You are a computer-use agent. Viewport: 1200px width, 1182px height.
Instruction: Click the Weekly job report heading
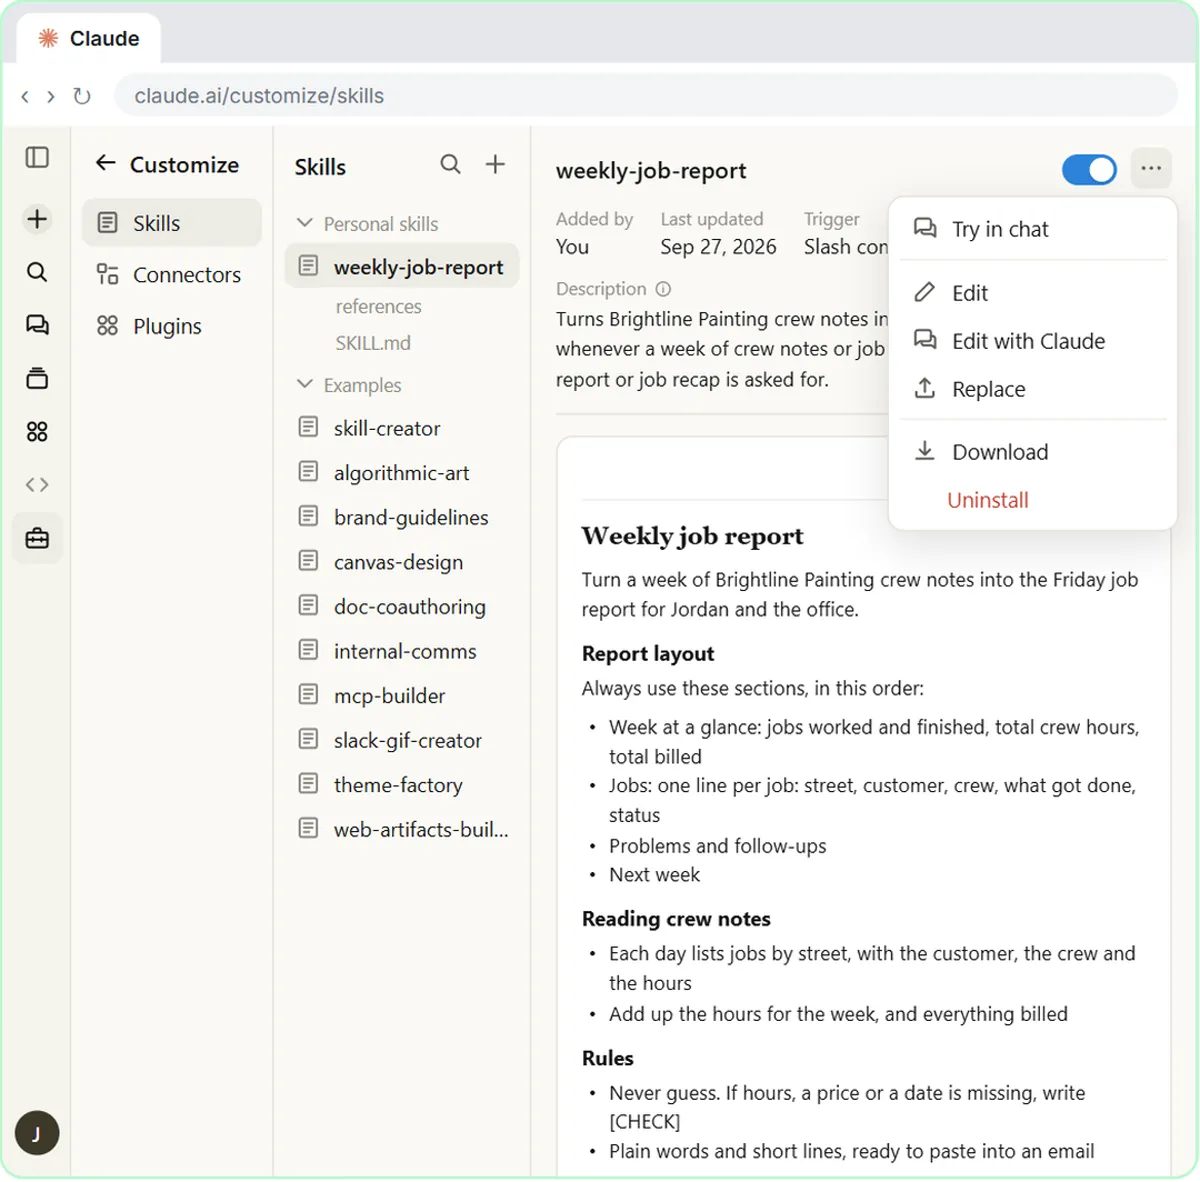coord(692,536)
